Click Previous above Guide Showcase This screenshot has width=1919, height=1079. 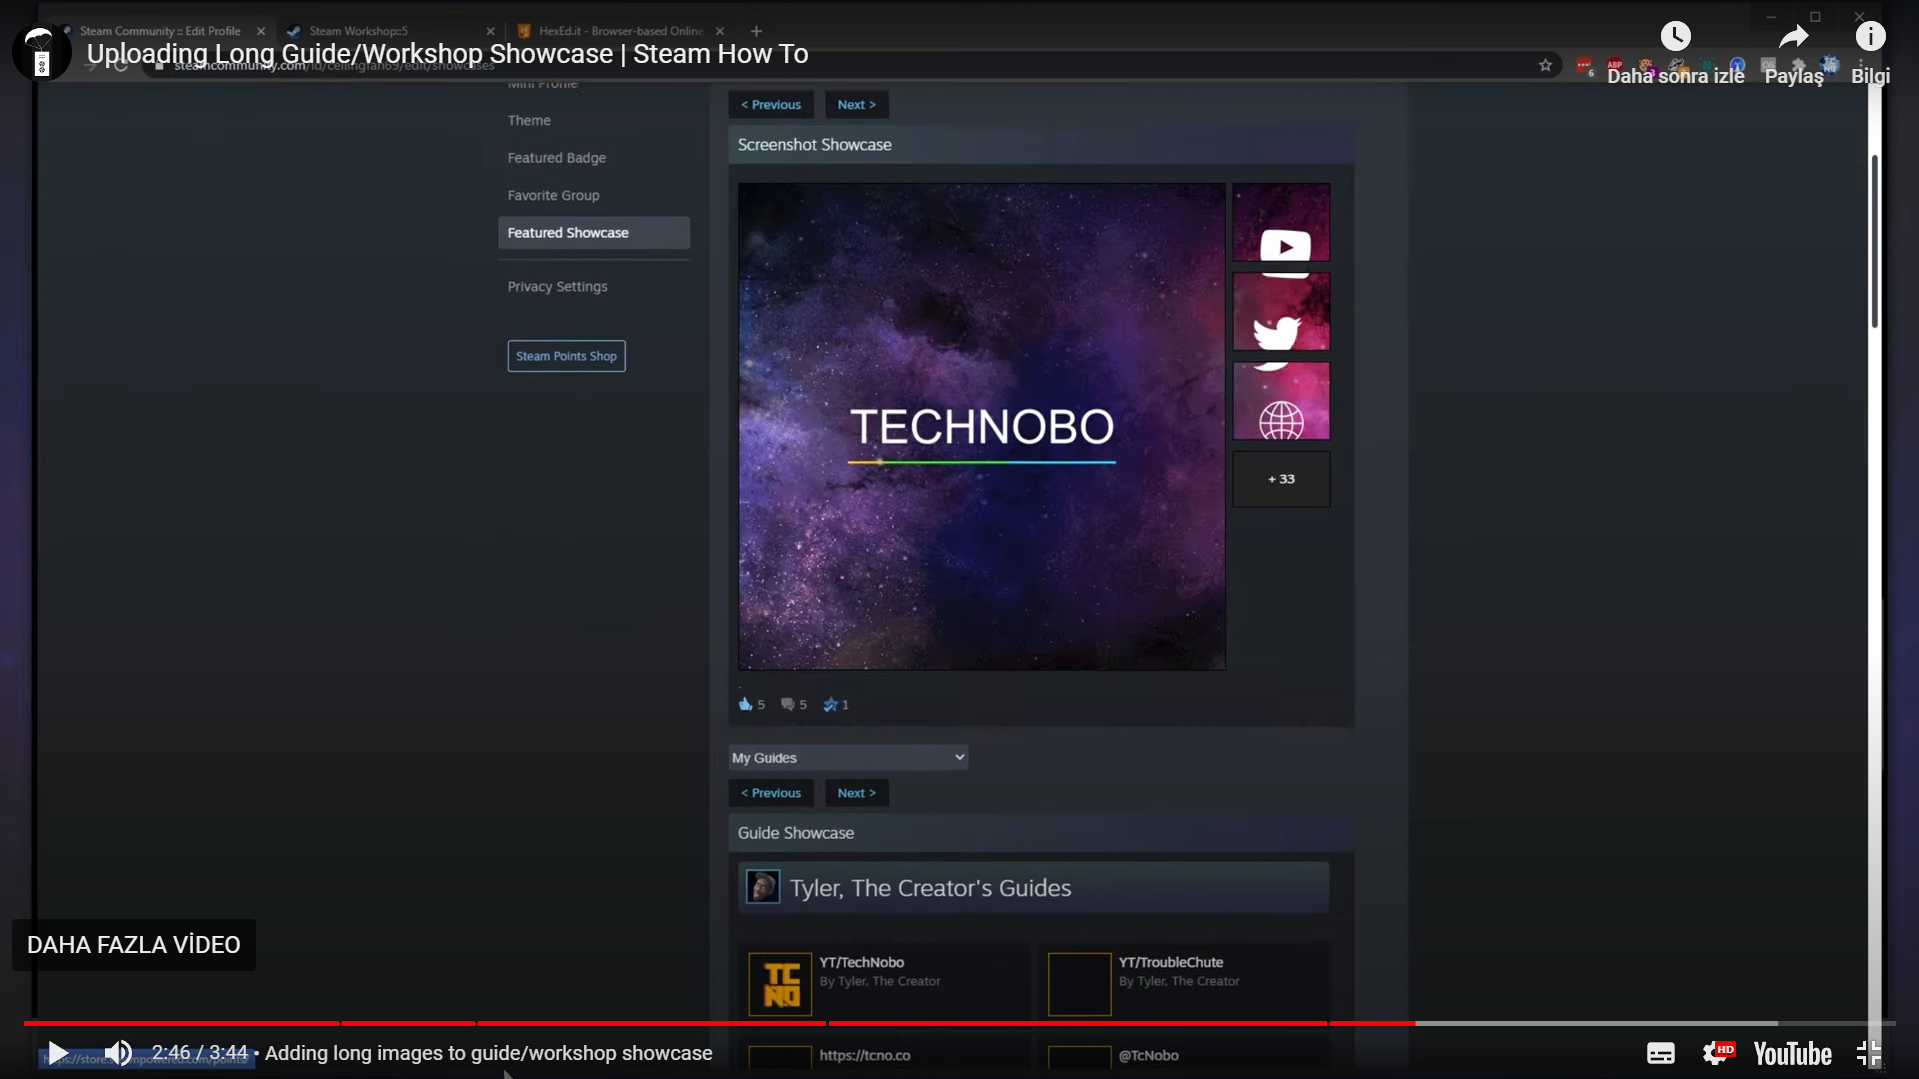click(771, 793)
